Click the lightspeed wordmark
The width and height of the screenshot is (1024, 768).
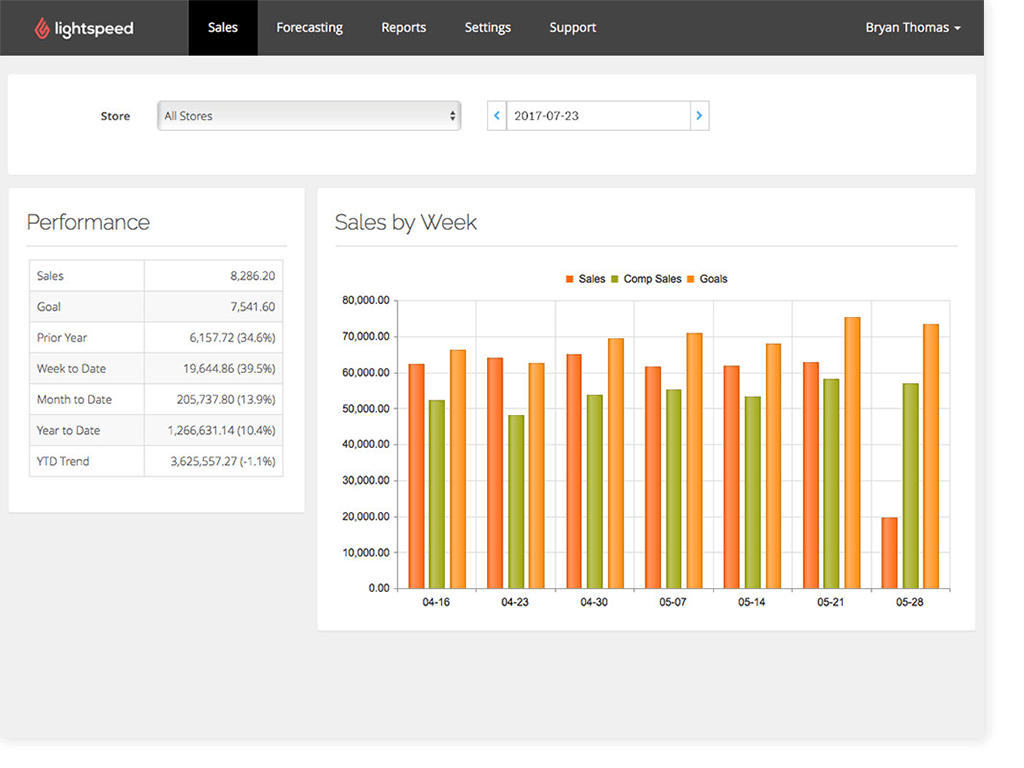[x=94, y=29]
